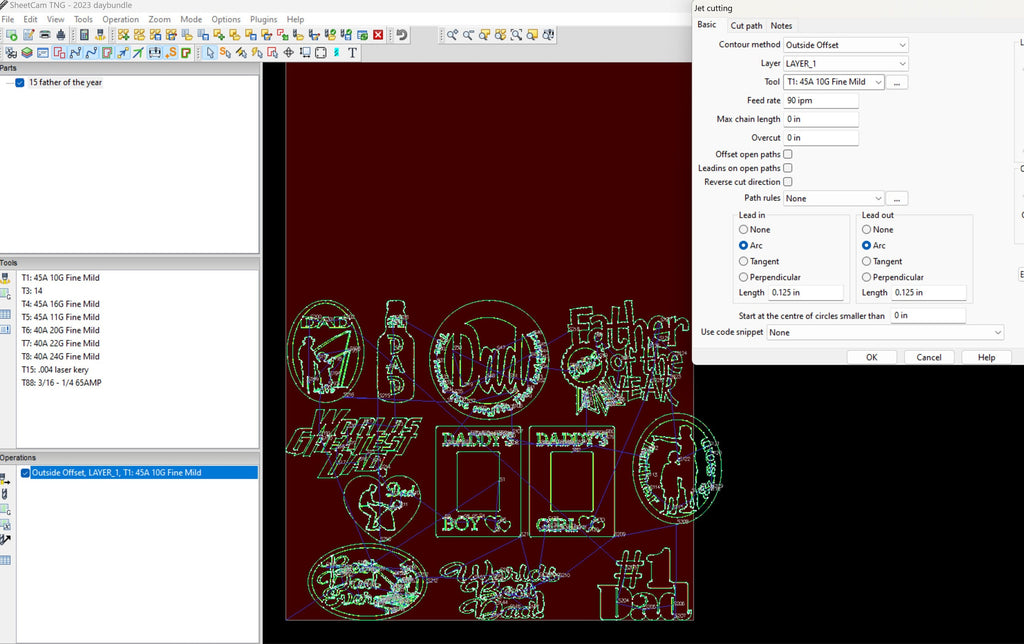Click the notepad with pencil icon
This screenshot has height=644, width=1024.
point(29,35)
